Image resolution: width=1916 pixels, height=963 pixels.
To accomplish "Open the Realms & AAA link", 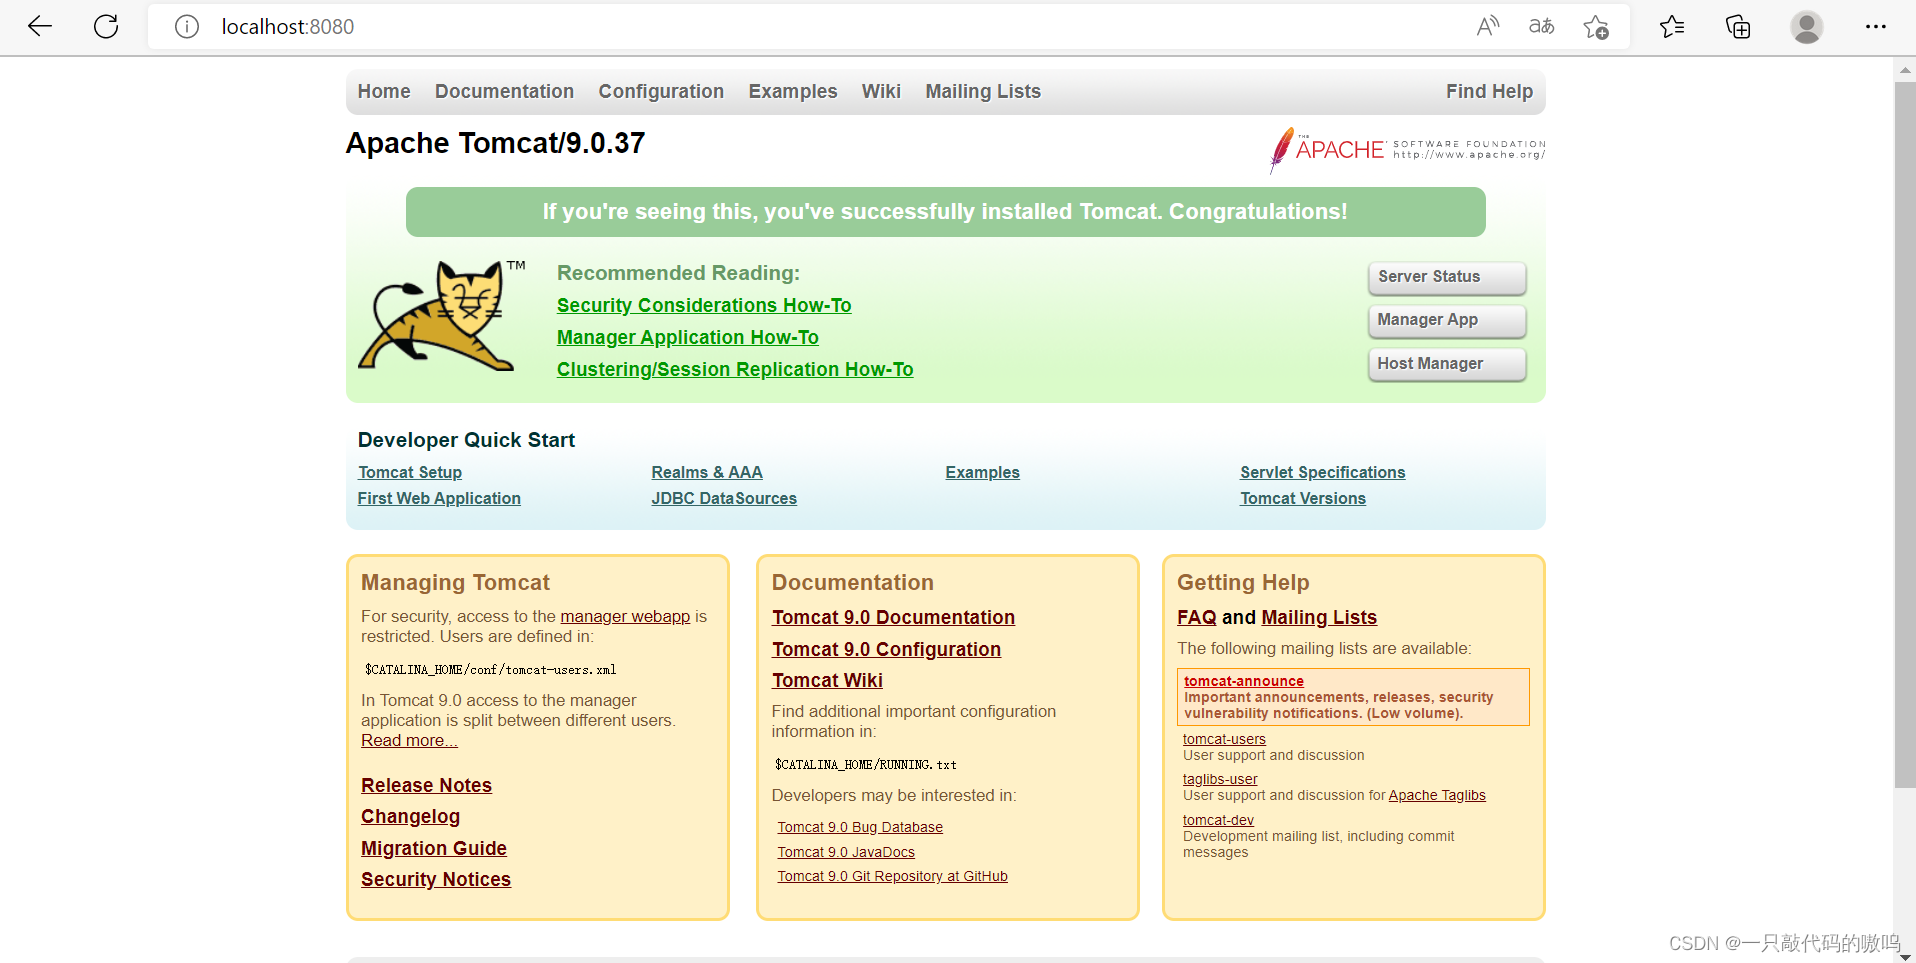I will pos(707,473).
